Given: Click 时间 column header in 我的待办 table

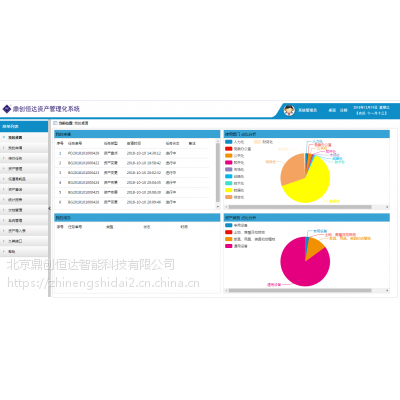Looking at the screenshot, I should pyautogui.click(x=184, y=227).
